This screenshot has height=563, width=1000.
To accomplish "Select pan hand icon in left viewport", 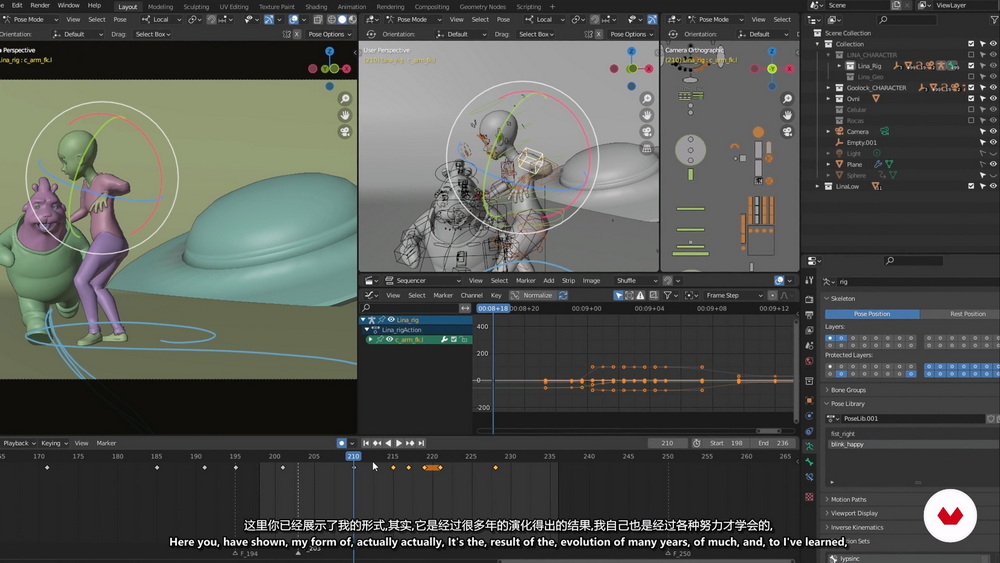I will pos(345,115).
